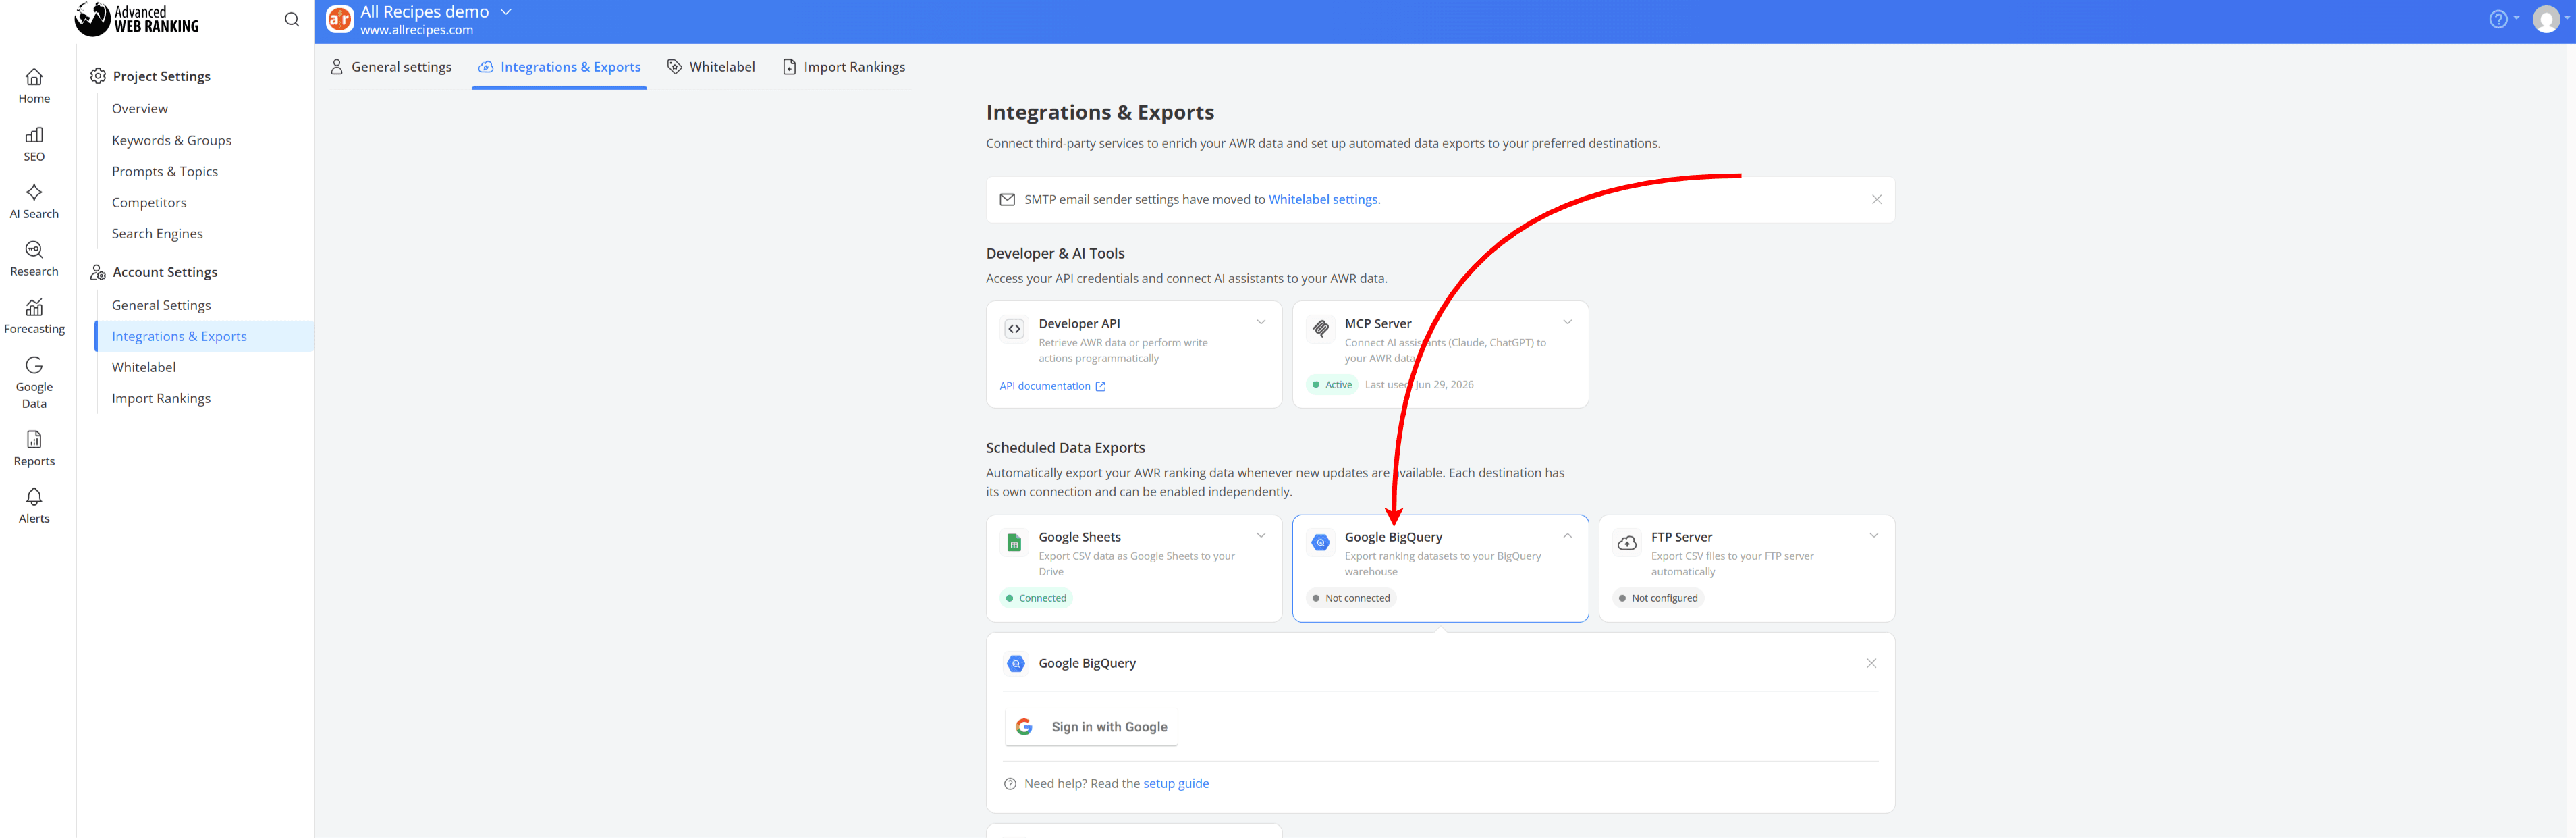
Task: Open Overview in Project Settings
Action: coord(140,109)
